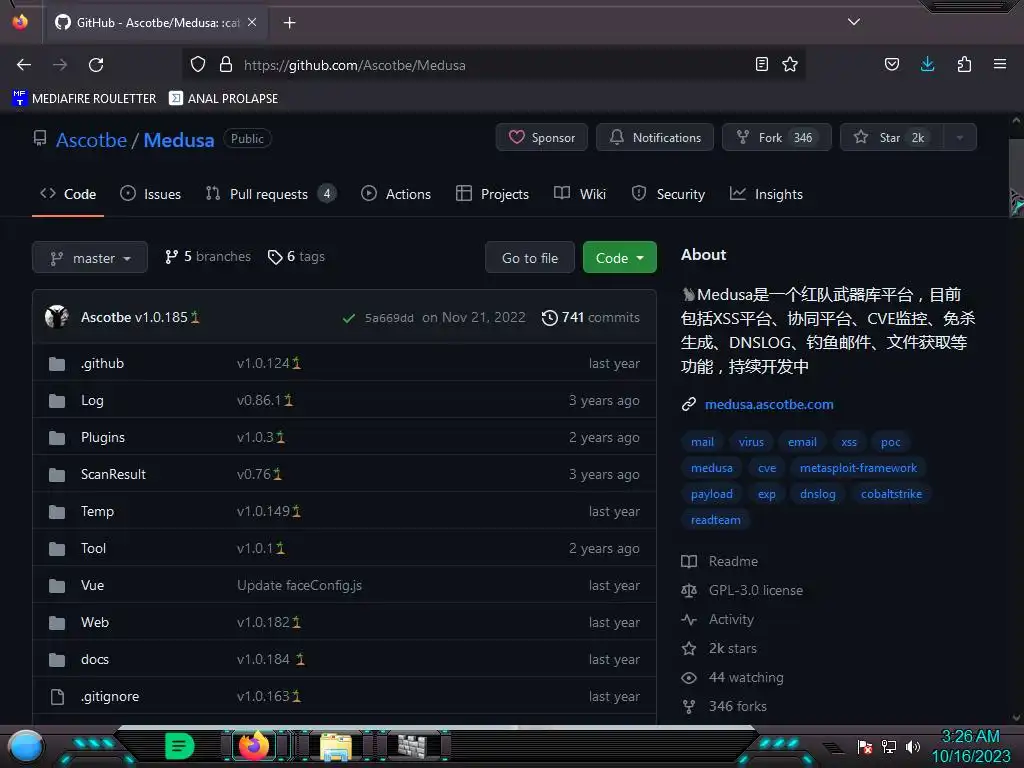Bookmark this page with the star icon
The image size is (1024, 768).
pyautogui.click(x=790, y=64)
